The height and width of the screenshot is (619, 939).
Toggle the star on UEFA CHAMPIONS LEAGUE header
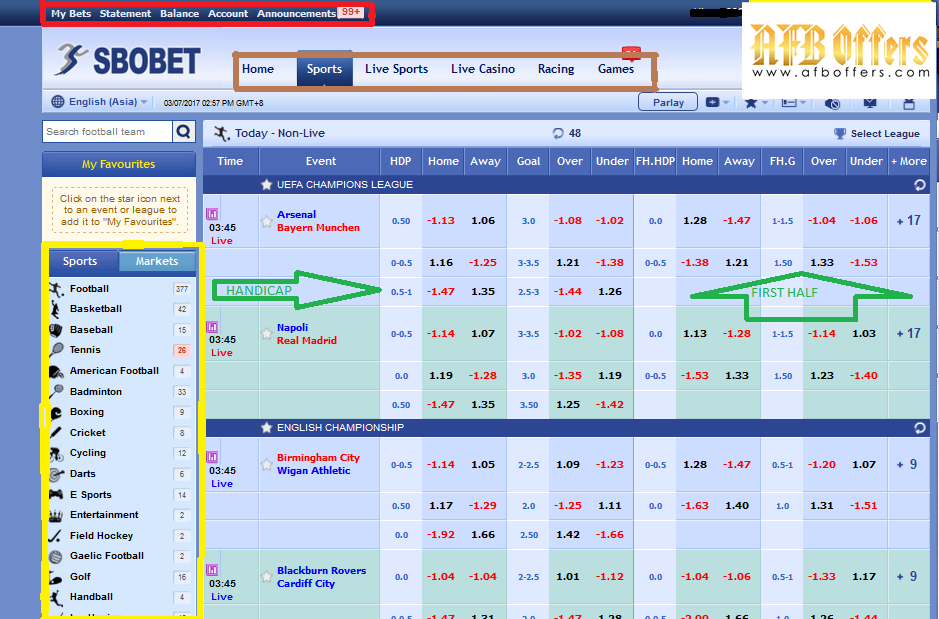click(265, 183)
